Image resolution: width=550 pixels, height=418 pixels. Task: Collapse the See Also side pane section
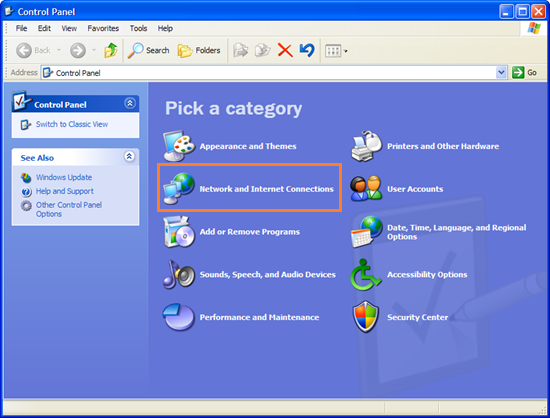(129, 156)
